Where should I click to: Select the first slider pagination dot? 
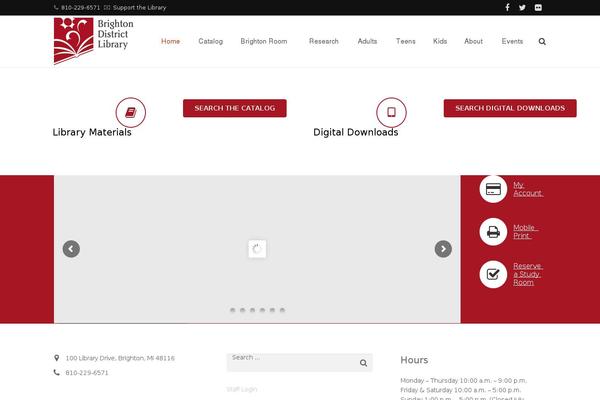pyautogui.click(x=232, y=310)
